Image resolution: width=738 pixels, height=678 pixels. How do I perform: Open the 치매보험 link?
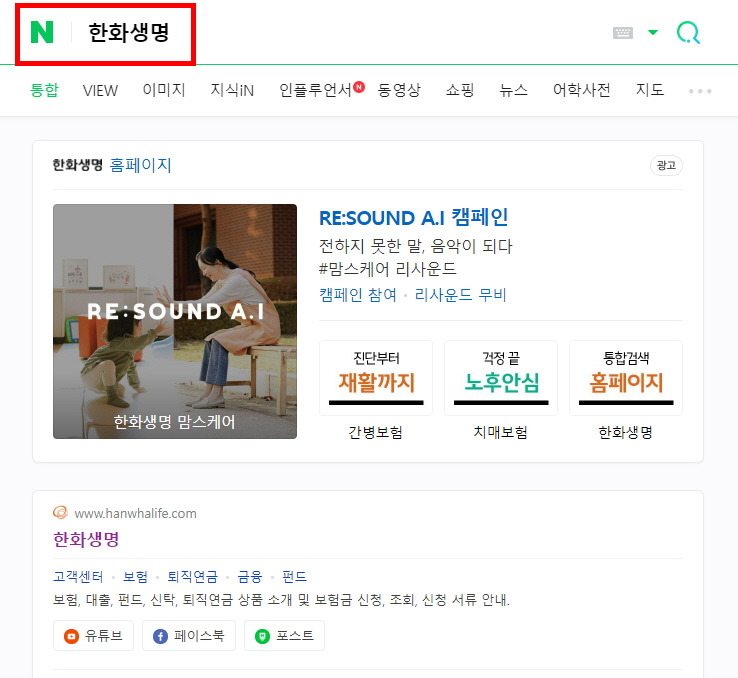click(501, 432)
